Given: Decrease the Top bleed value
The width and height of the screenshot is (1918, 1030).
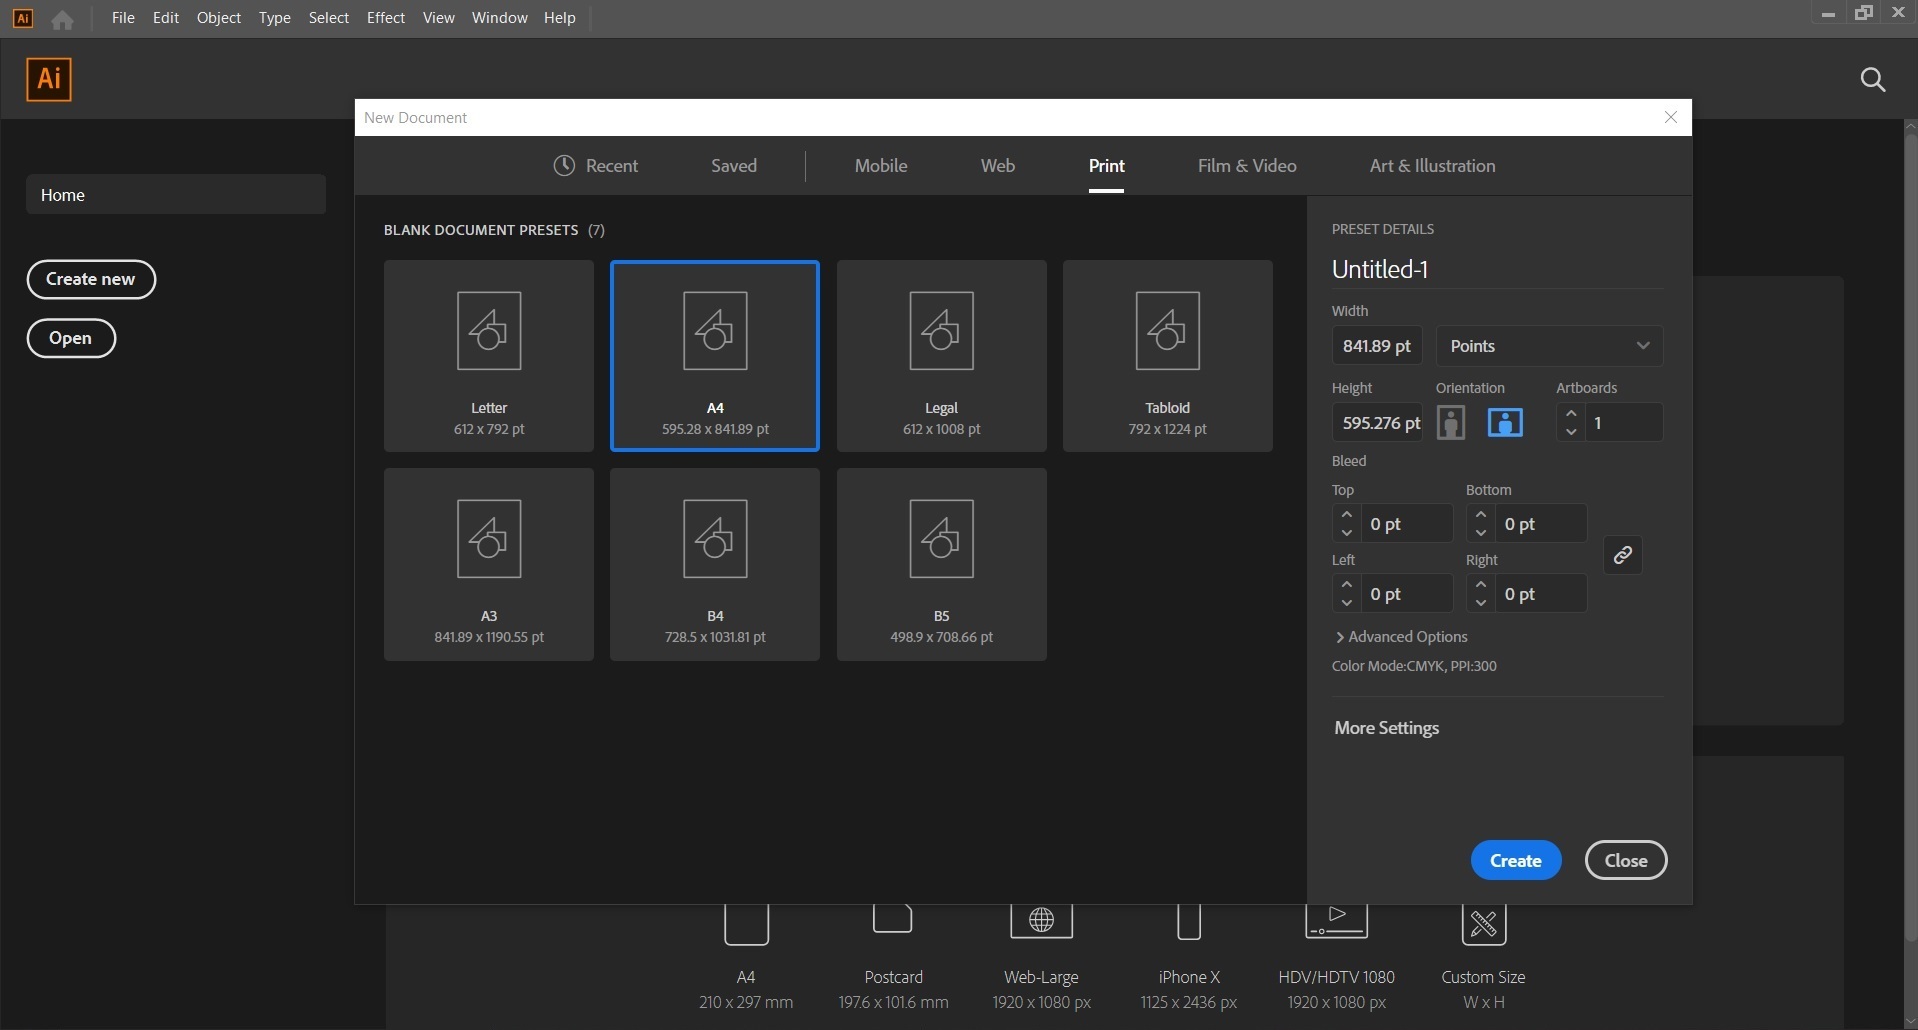Looking at the screenshot, I should click(1346, 533).
